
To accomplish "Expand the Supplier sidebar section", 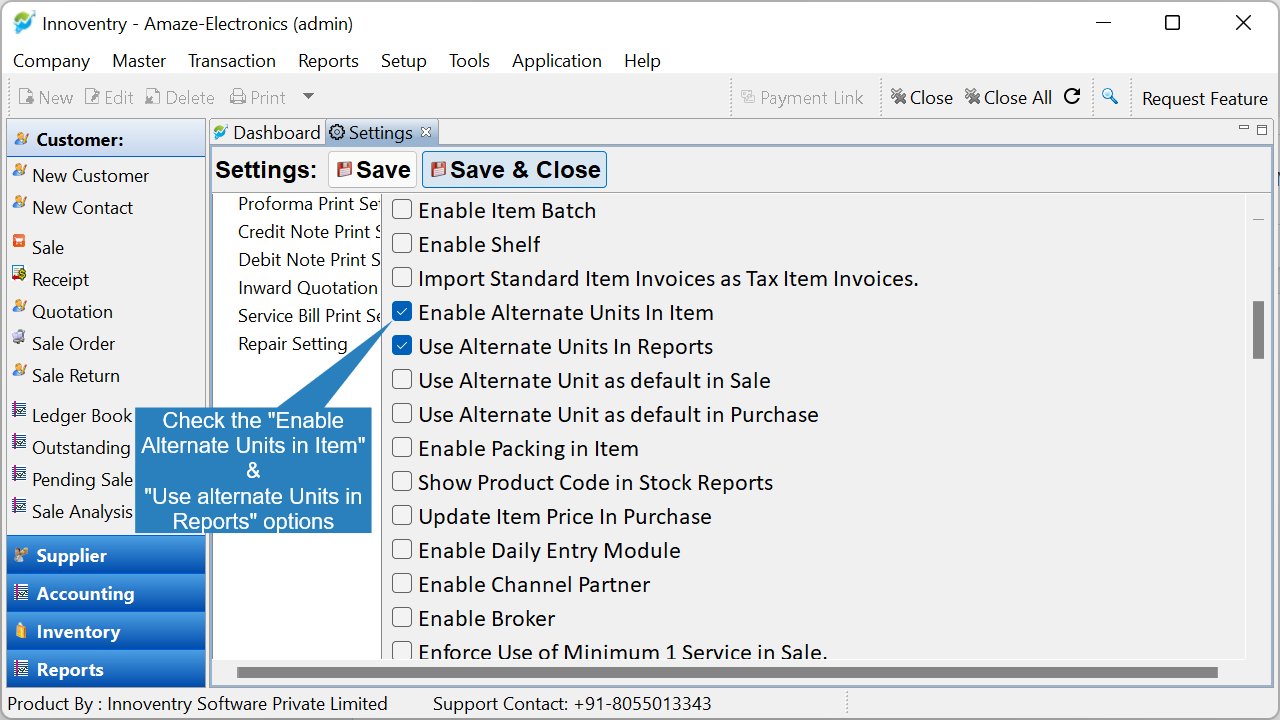I will tap(106, 555).
